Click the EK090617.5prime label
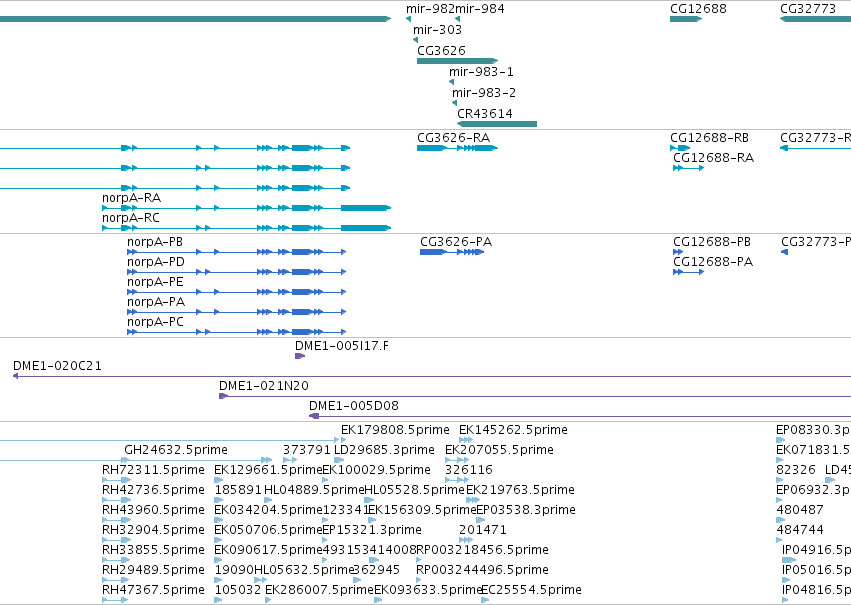The image size is (851, 605). (268, 551)
